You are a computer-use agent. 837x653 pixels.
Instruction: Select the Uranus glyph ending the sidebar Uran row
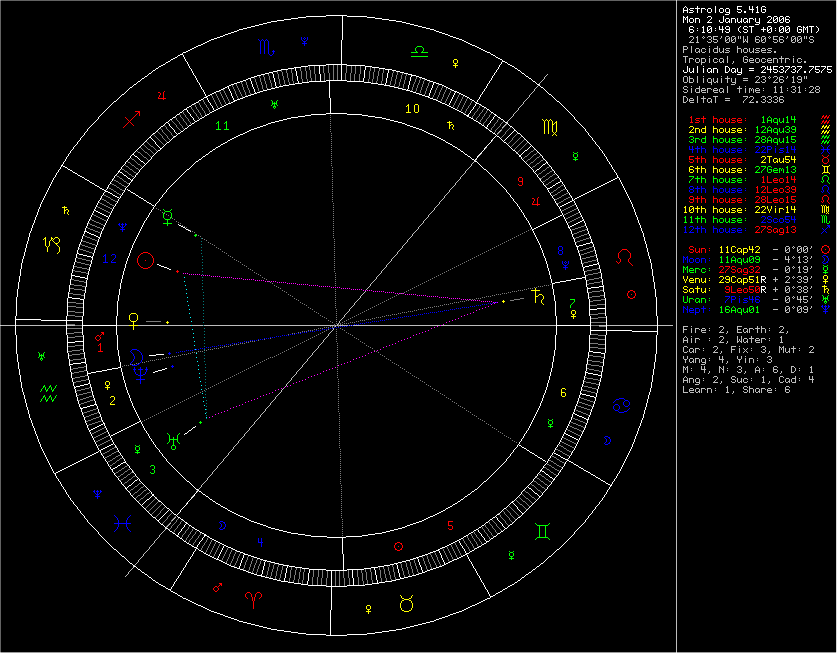click(825, 300)
